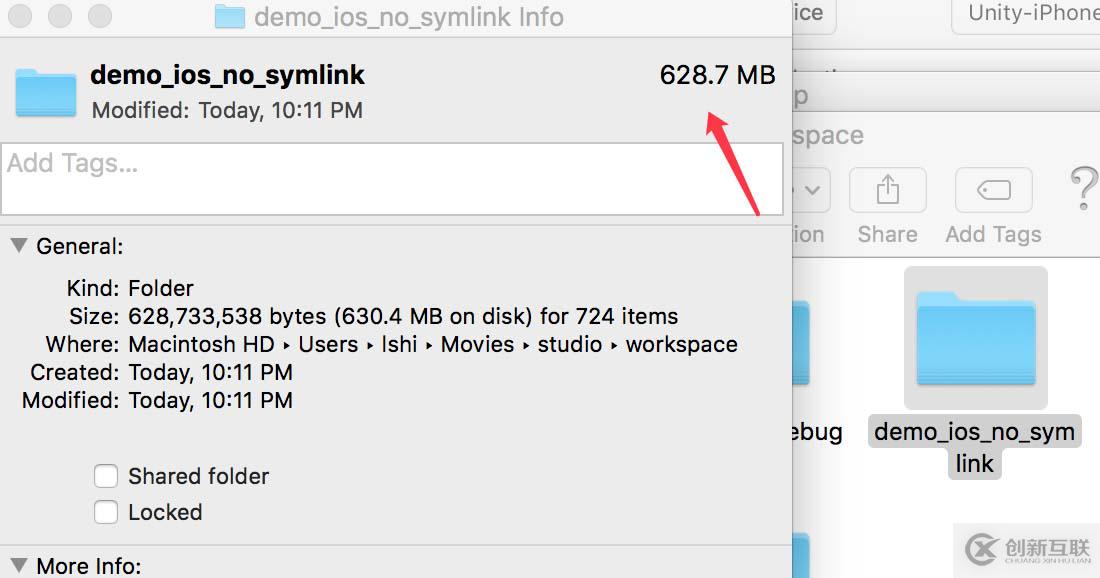Click the 'Add Tags' toolbar label in Finder
This screenshot has width=1100, height=578.
coord(993,234)
